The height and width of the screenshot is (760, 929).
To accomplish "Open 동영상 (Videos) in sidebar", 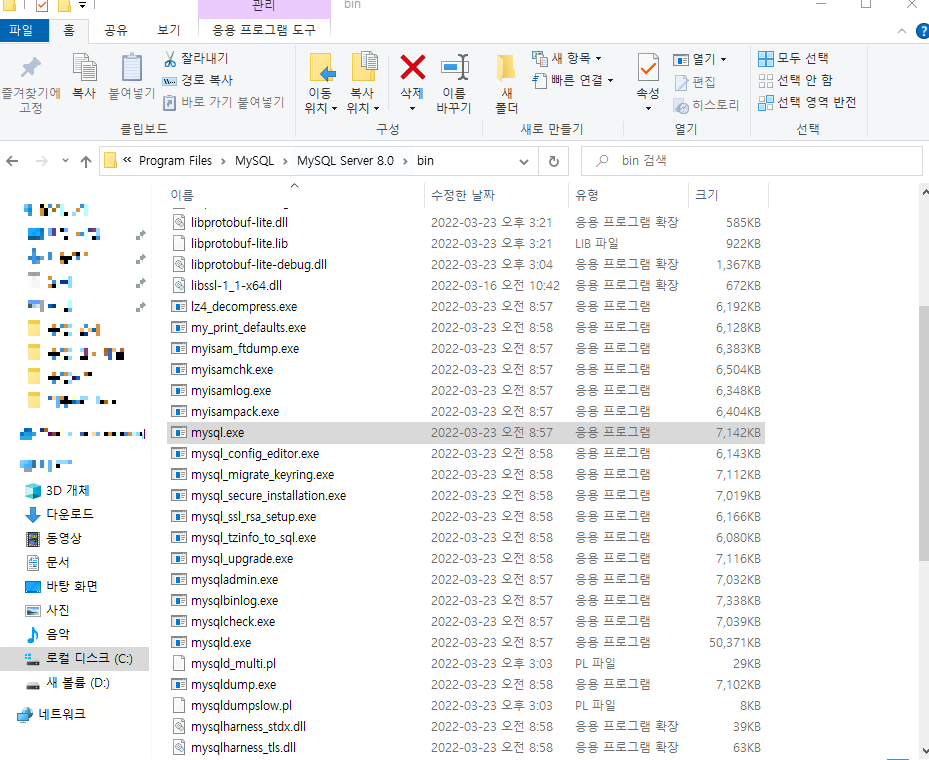I will [53, 538].
